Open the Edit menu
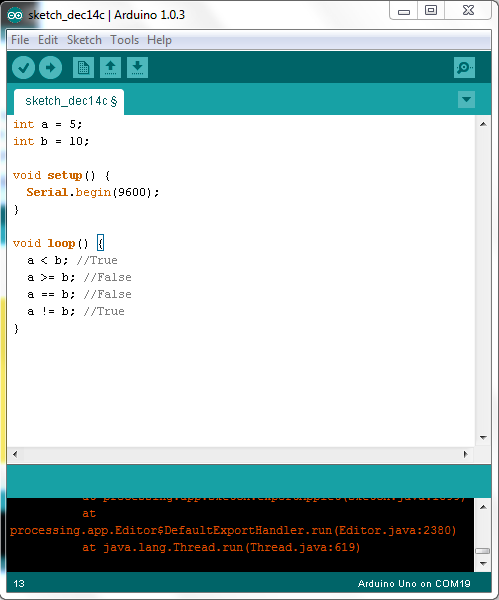 pyautogui.click(x=48, y=40)
